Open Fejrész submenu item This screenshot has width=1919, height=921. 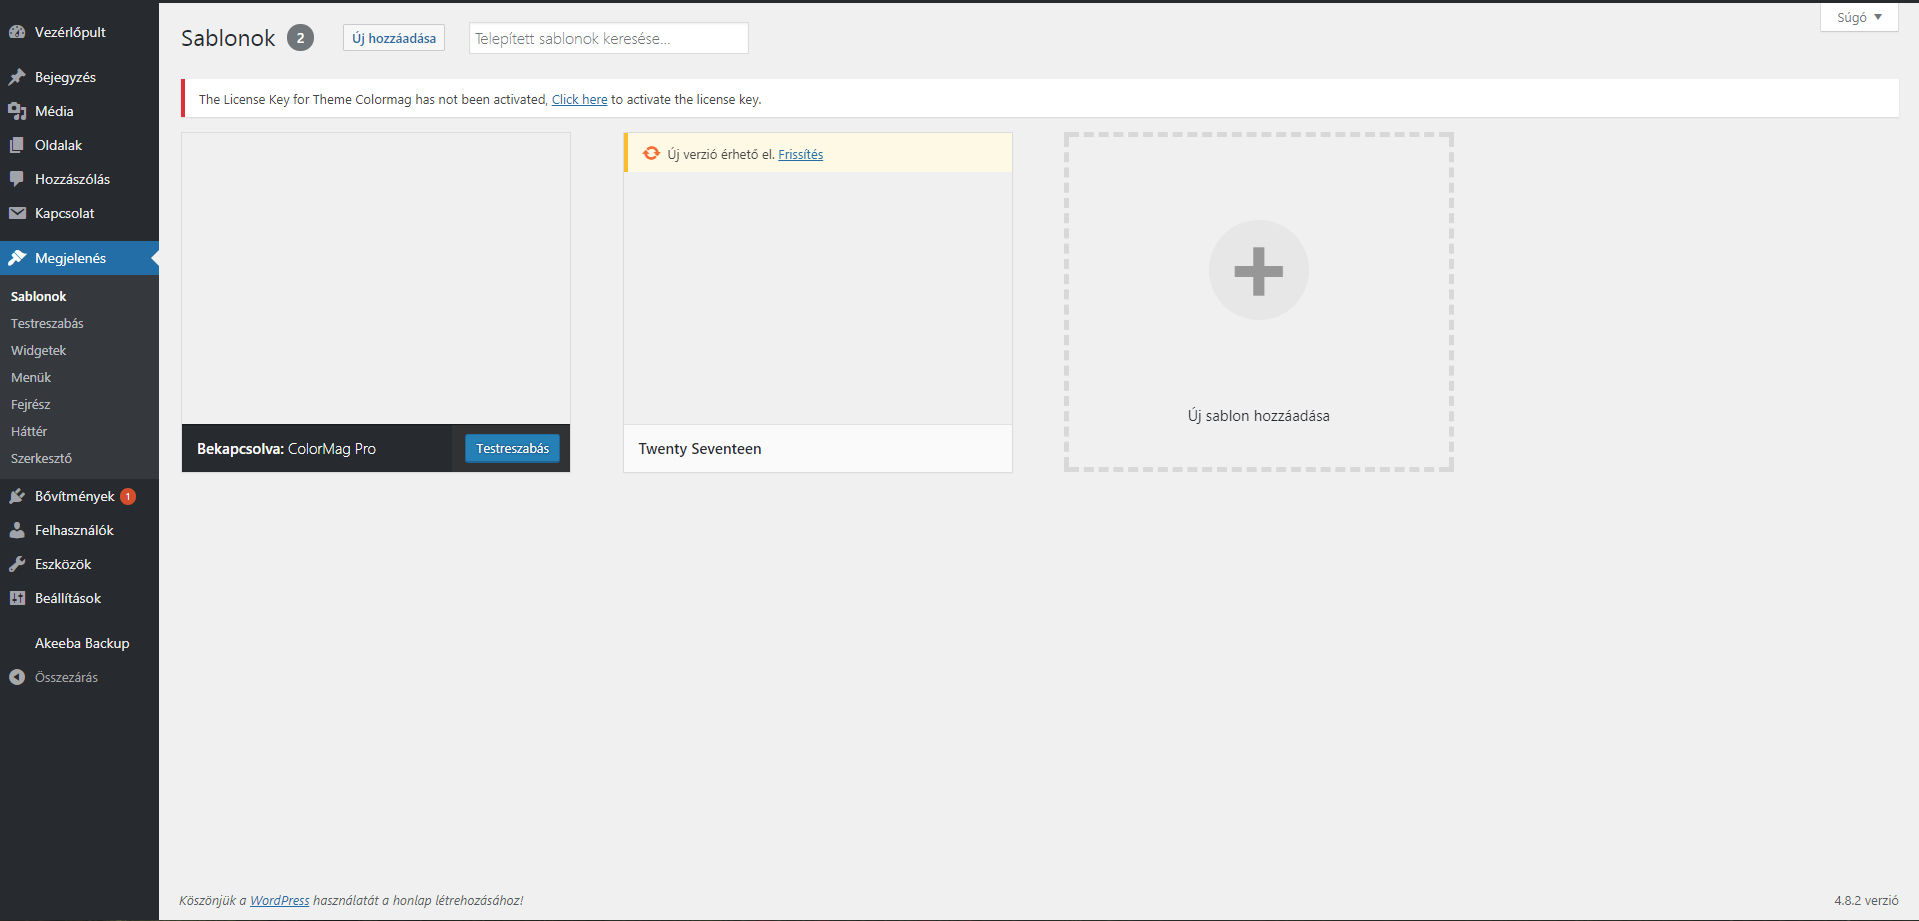[30, 404]
